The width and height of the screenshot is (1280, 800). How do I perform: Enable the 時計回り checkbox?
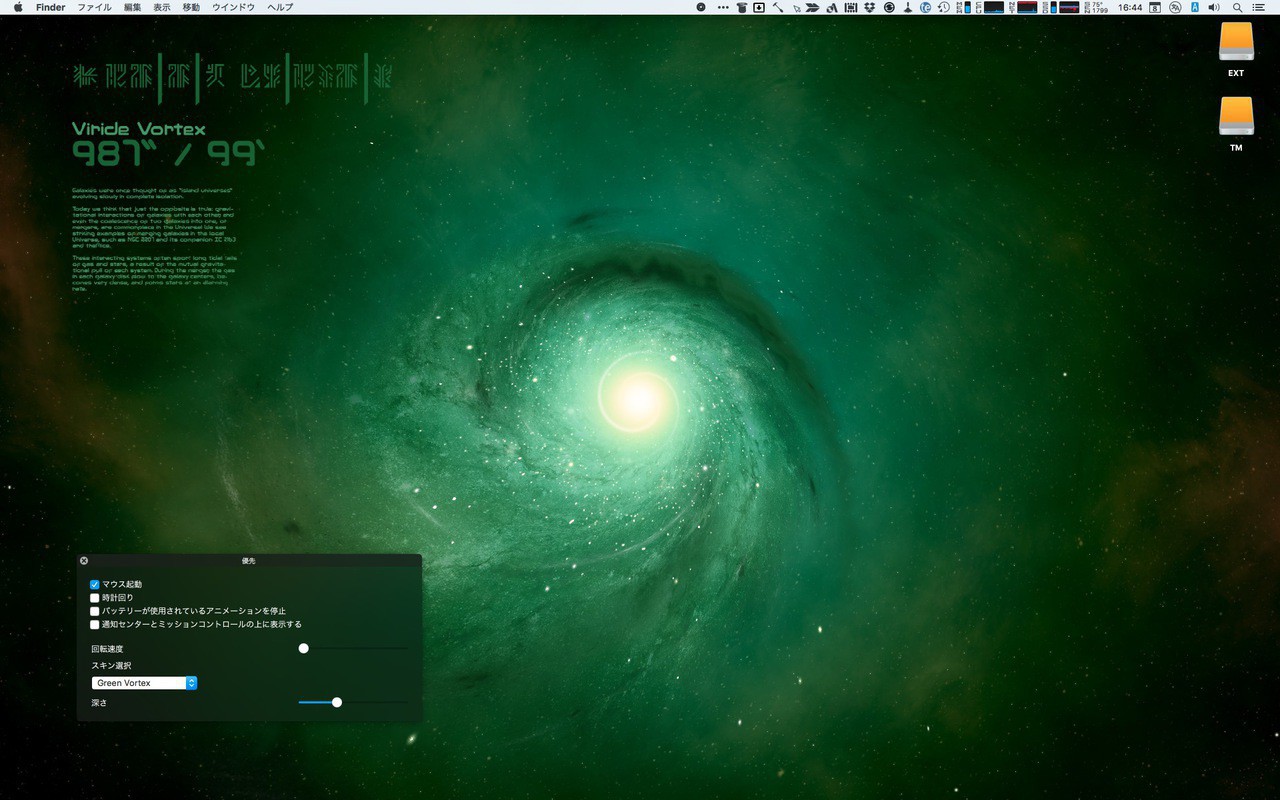pos(95,598)
